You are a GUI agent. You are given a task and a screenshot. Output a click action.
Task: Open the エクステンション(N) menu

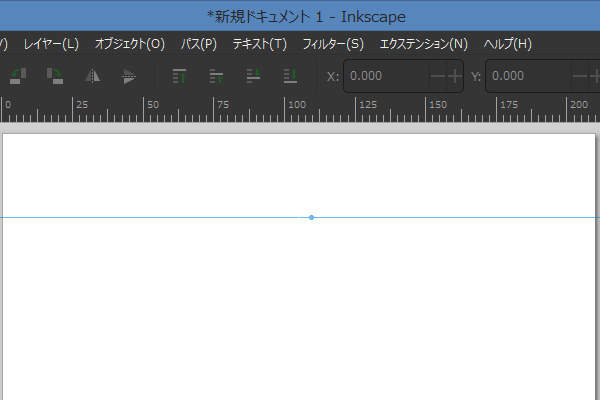click(424, 44)
